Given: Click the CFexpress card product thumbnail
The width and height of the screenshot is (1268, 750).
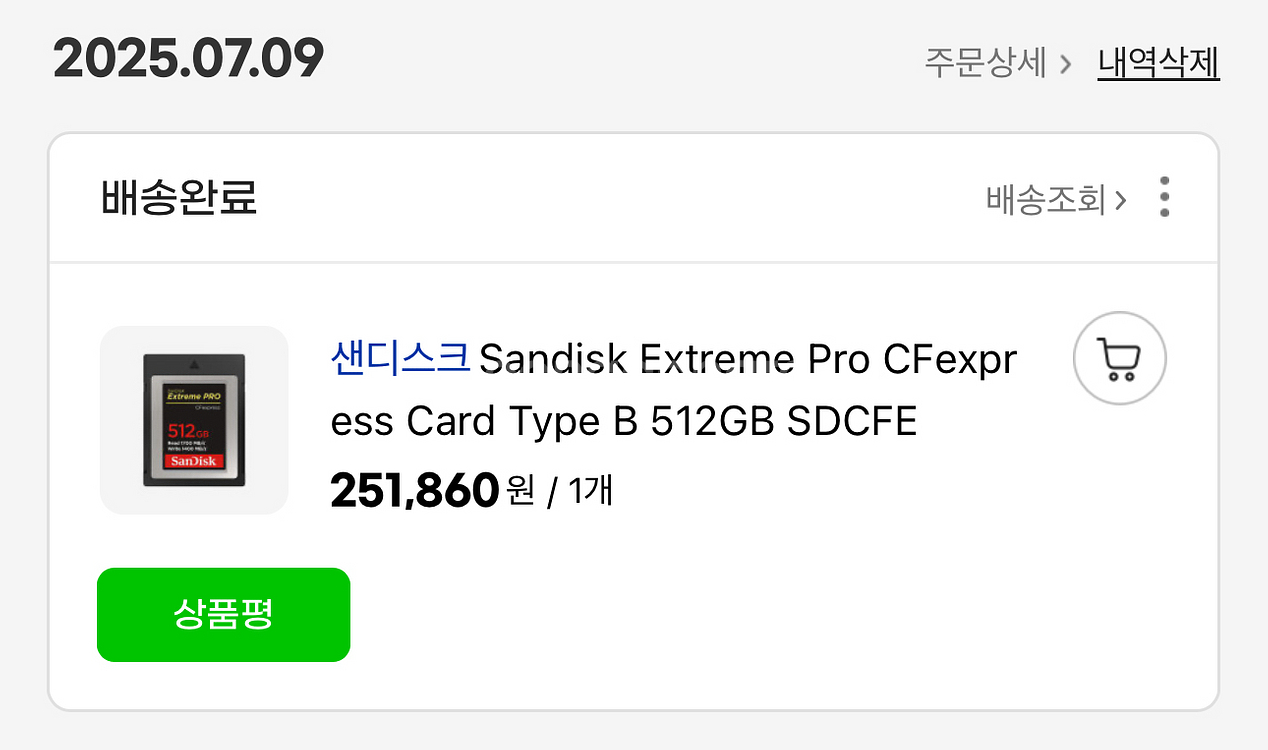Looking at the screenshot, I should pos(194,420).
